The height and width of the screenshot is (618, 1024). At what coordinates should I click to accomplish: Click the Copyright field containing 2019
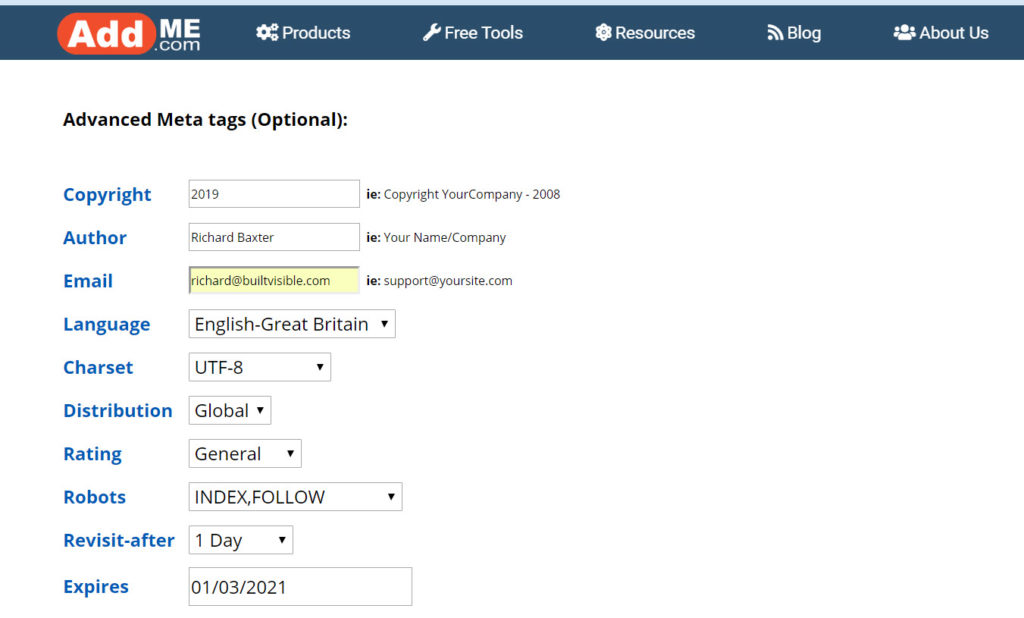273,193
